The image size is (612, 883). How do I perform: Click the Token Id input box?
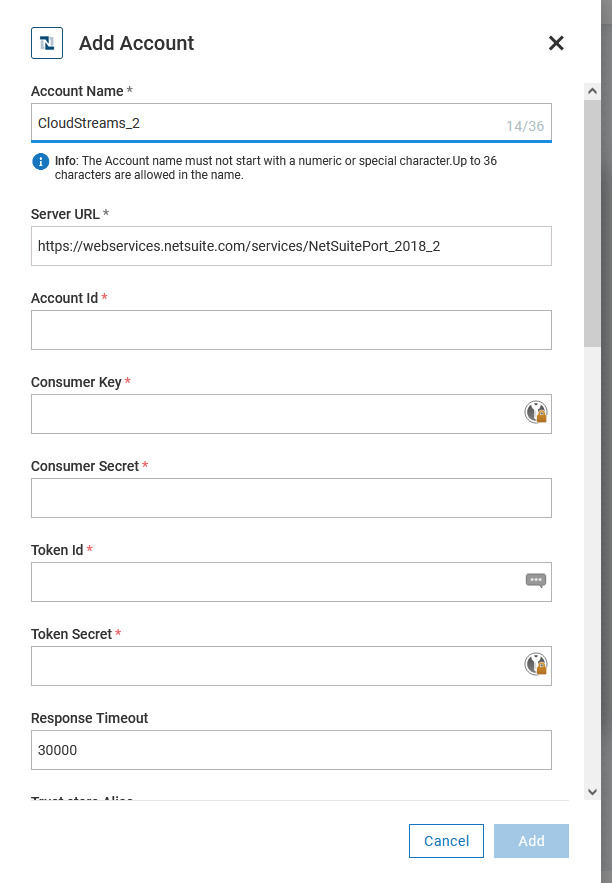250,581
